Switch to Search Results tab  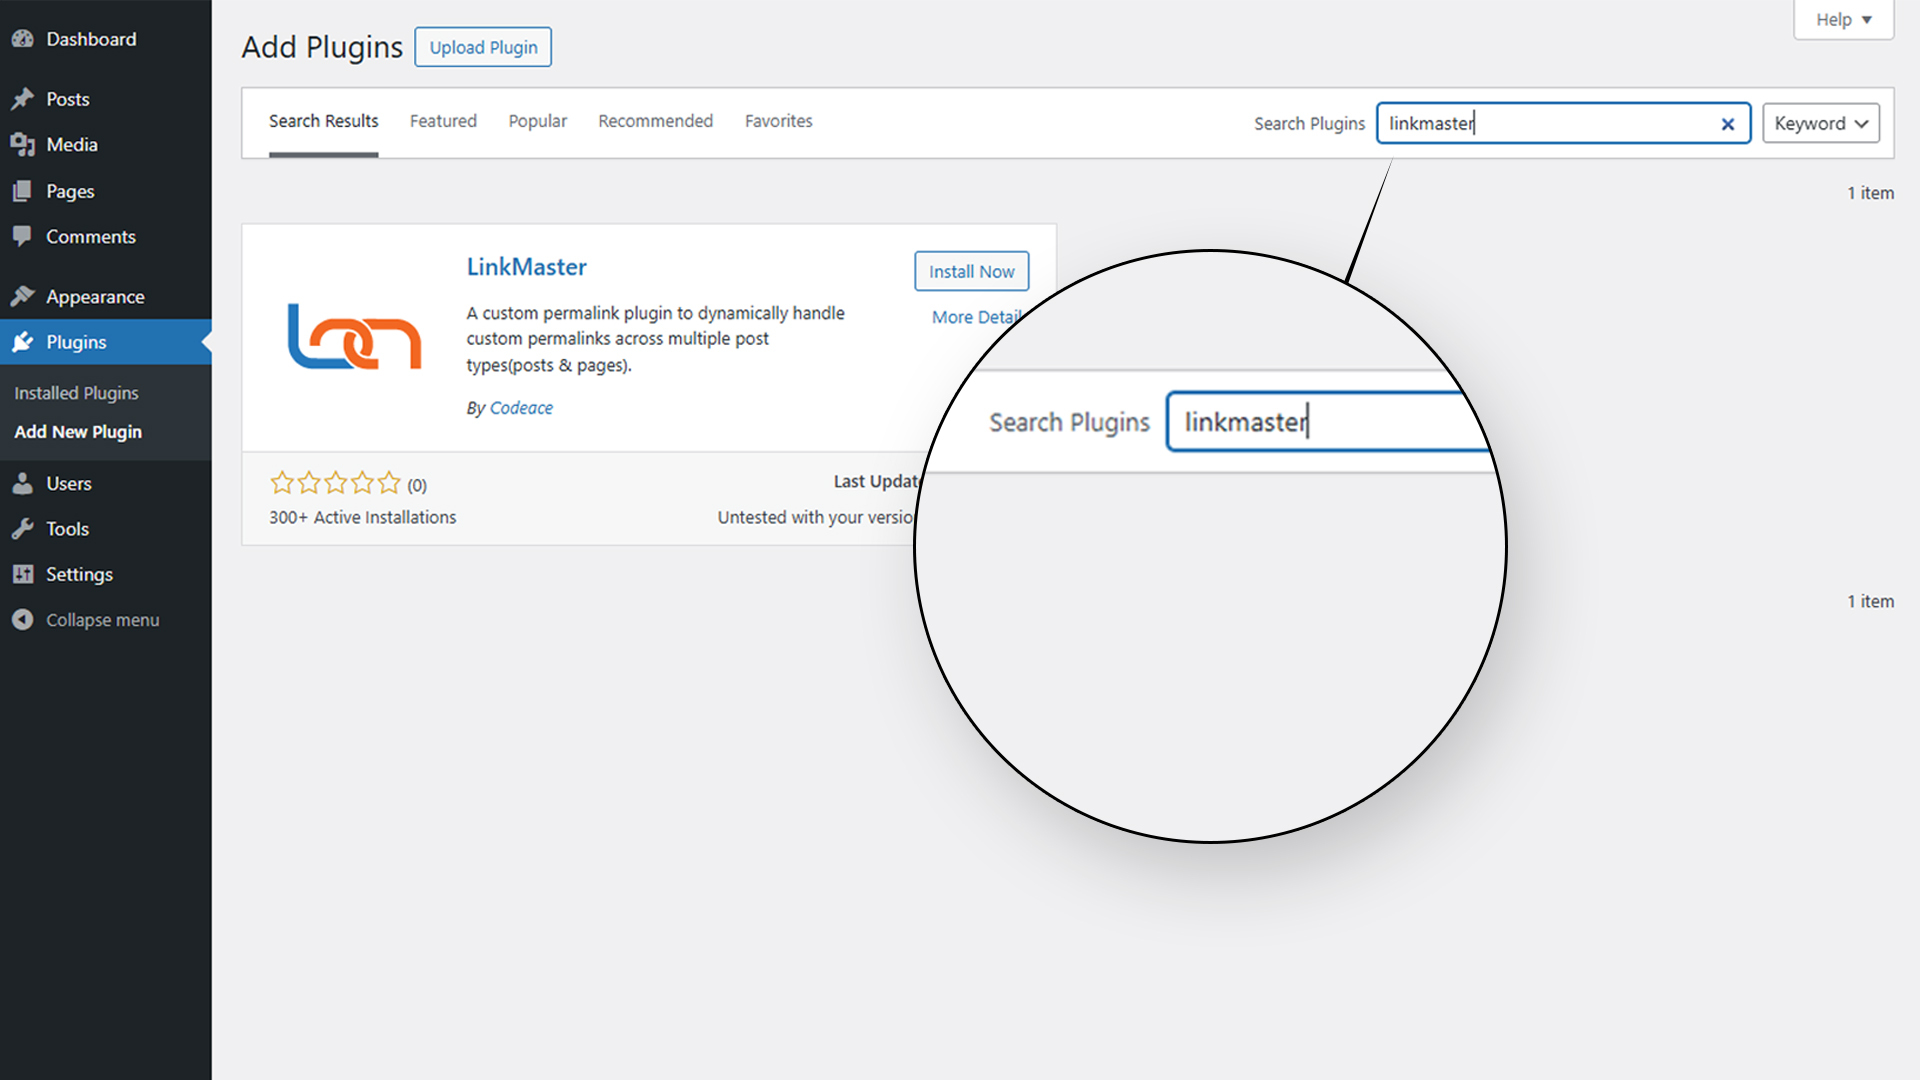tap(323, 121)
